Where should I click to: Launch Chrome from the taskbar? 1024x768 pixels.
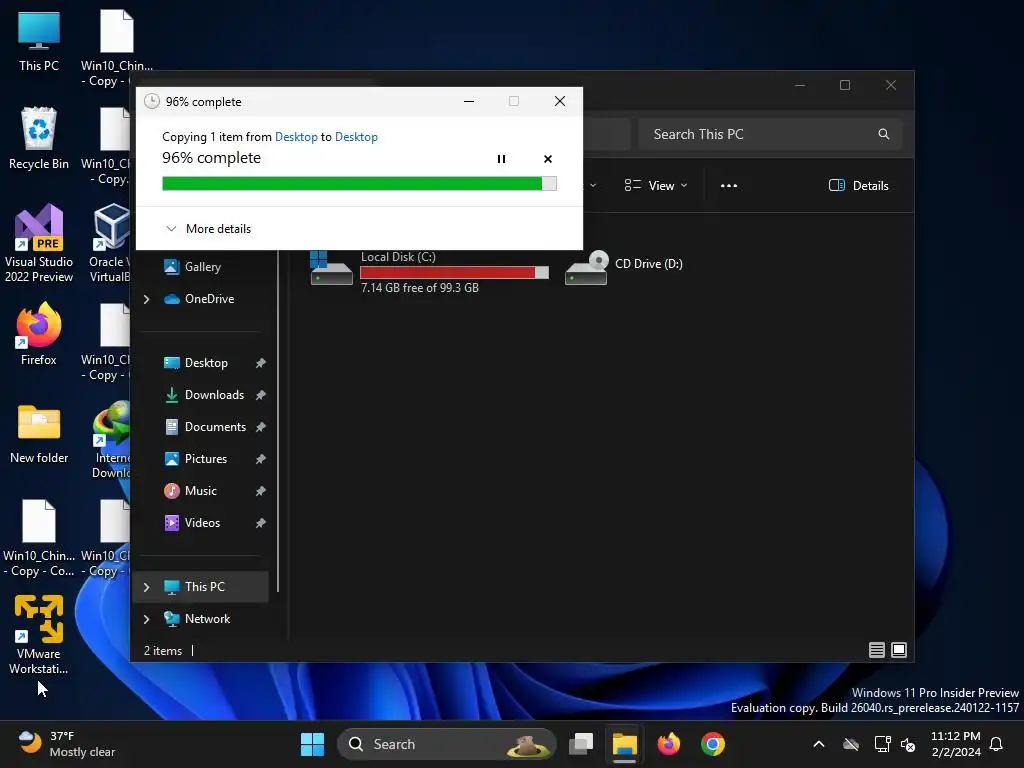pos(712,744)
